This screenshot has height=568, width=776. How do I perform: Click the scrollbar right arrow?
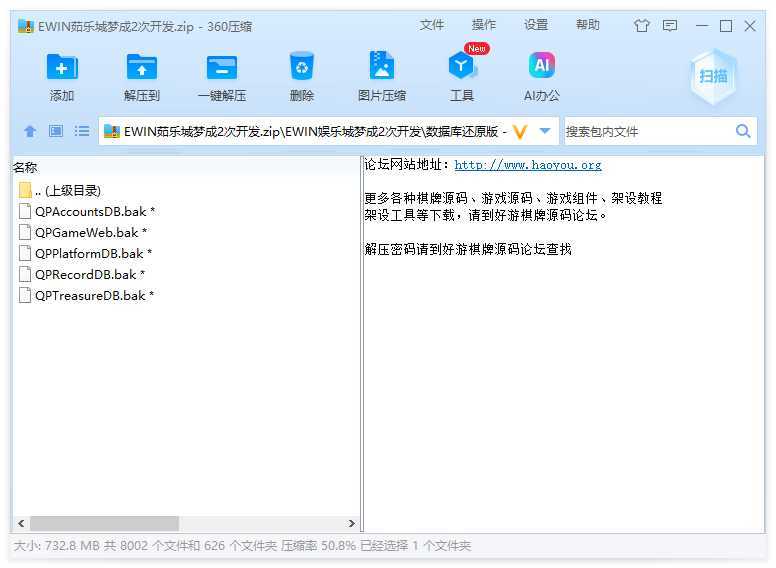pyautogui.click(x=352, y=523)
